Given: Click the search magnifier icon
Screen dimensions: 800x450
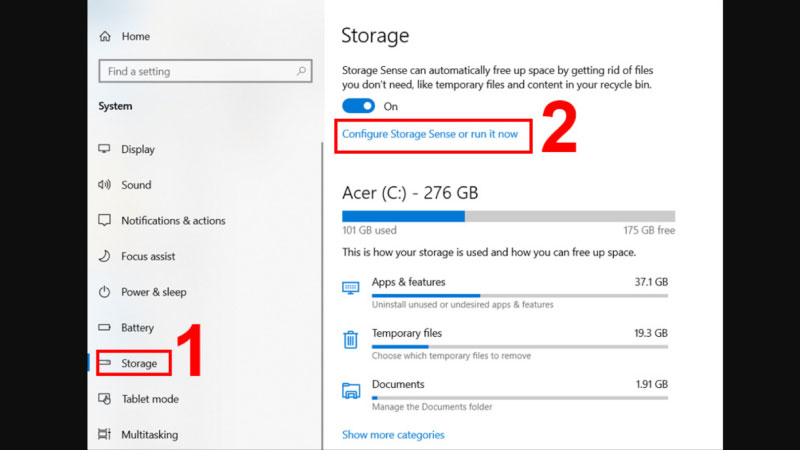Looking at the screenshot, I should (x=301, y=72).
